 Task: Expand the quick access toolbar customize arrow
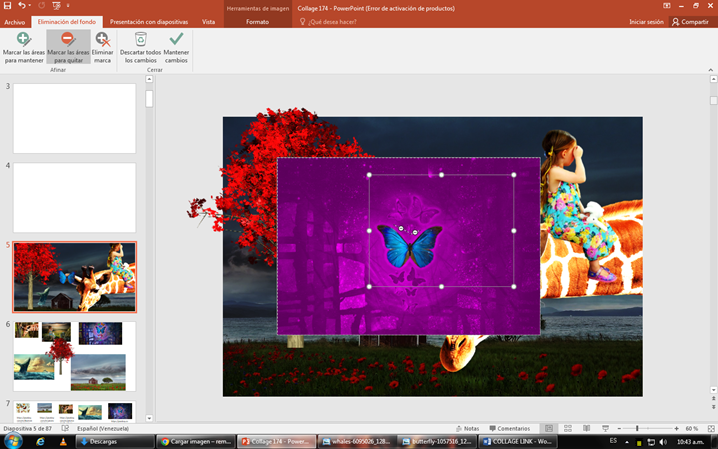(68, 5)
